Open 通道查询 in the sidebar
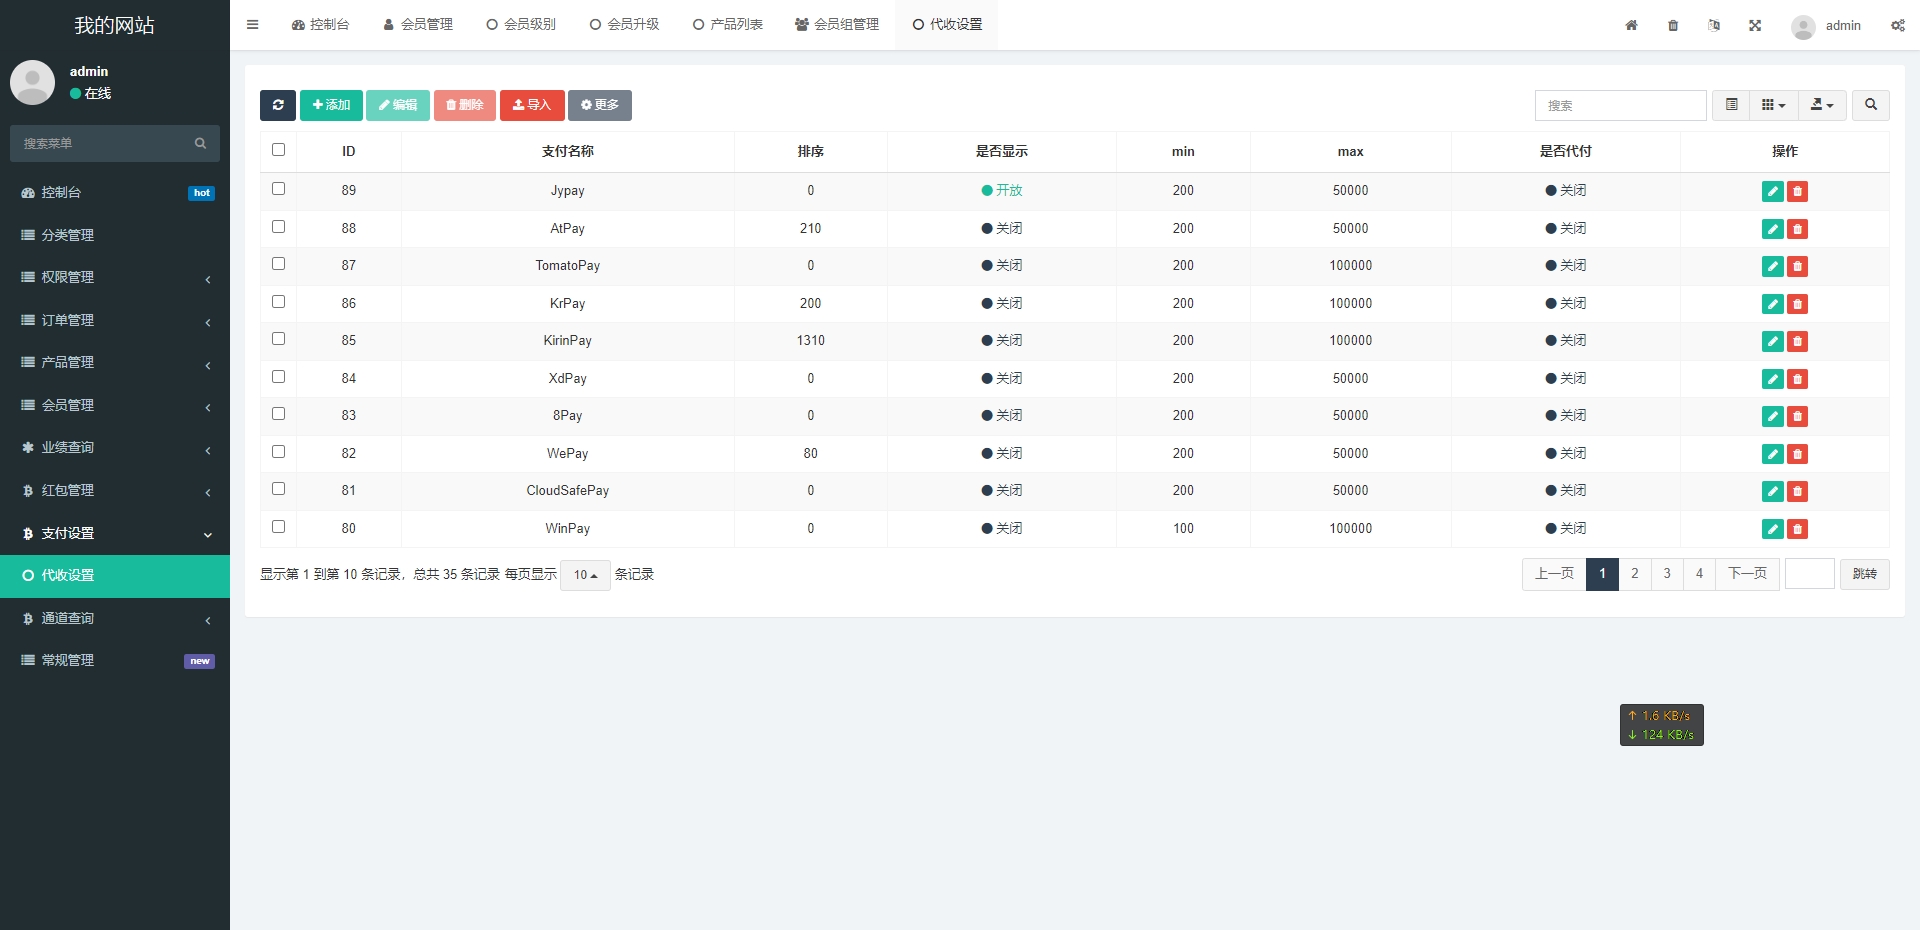 (115, 618)
